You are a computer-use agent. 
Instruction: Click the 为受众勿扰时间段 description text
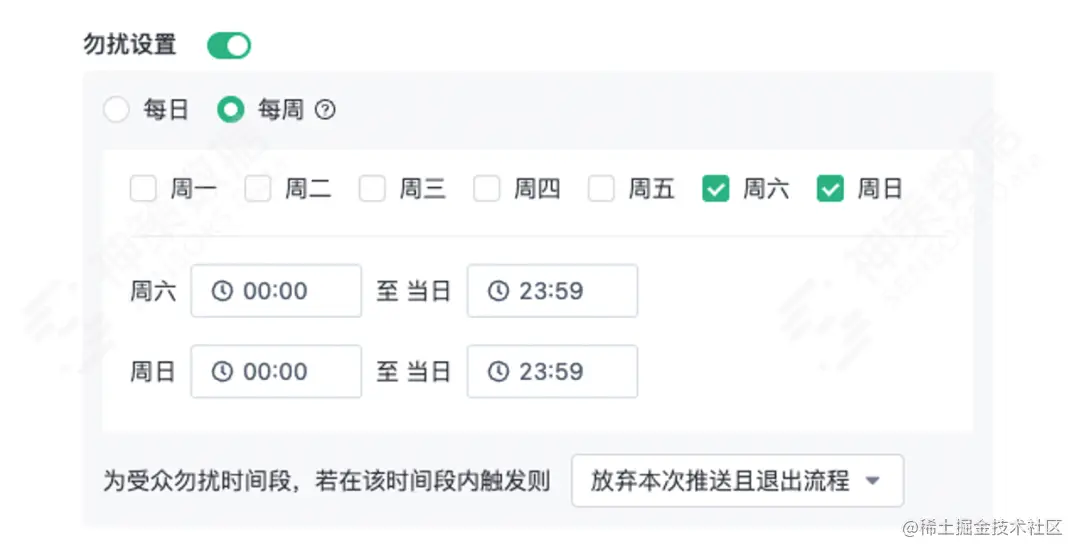326,481
